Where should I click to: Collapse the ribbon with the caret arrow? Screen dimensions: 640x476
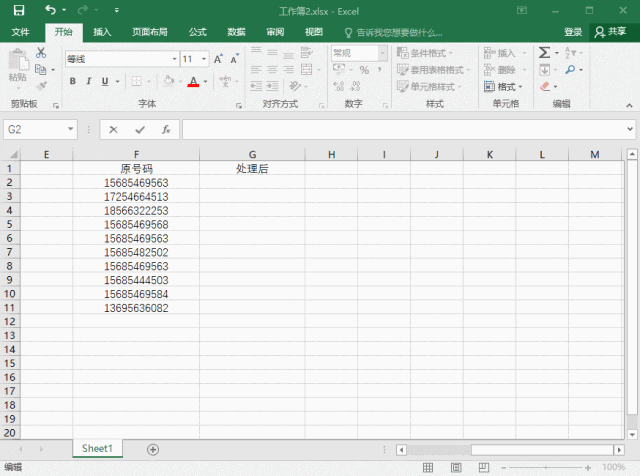629,105
